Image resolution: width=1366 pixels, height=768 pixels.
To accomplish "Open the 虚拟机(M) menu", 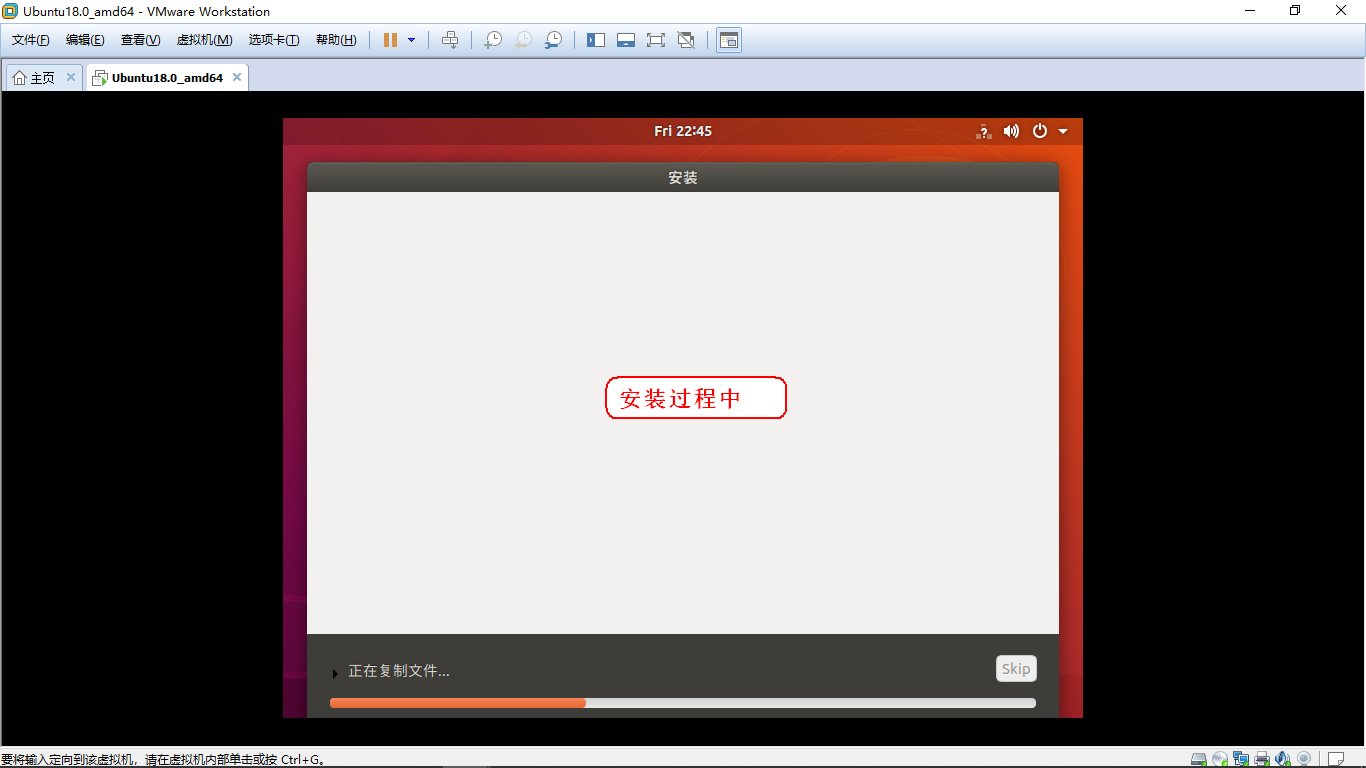I will [x=204, y=40].
